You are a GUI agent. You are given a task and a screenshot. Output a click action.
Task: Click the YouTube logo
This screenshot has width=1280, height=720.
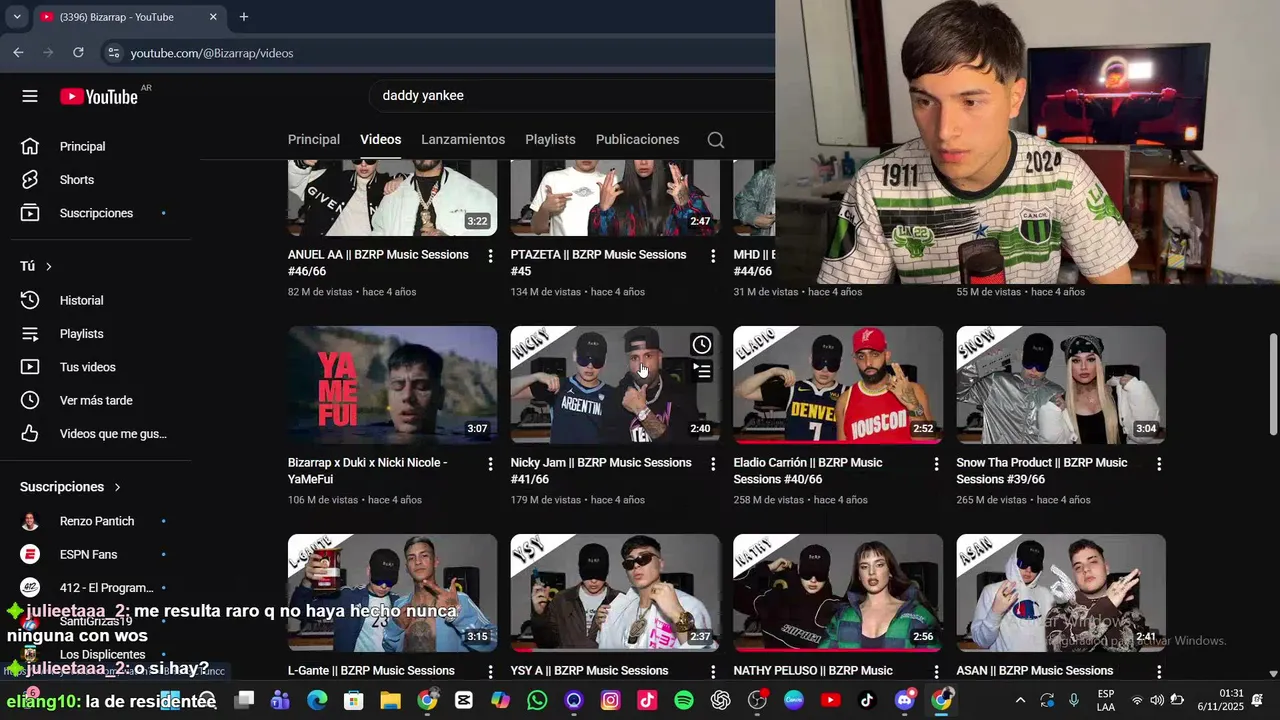99,96
